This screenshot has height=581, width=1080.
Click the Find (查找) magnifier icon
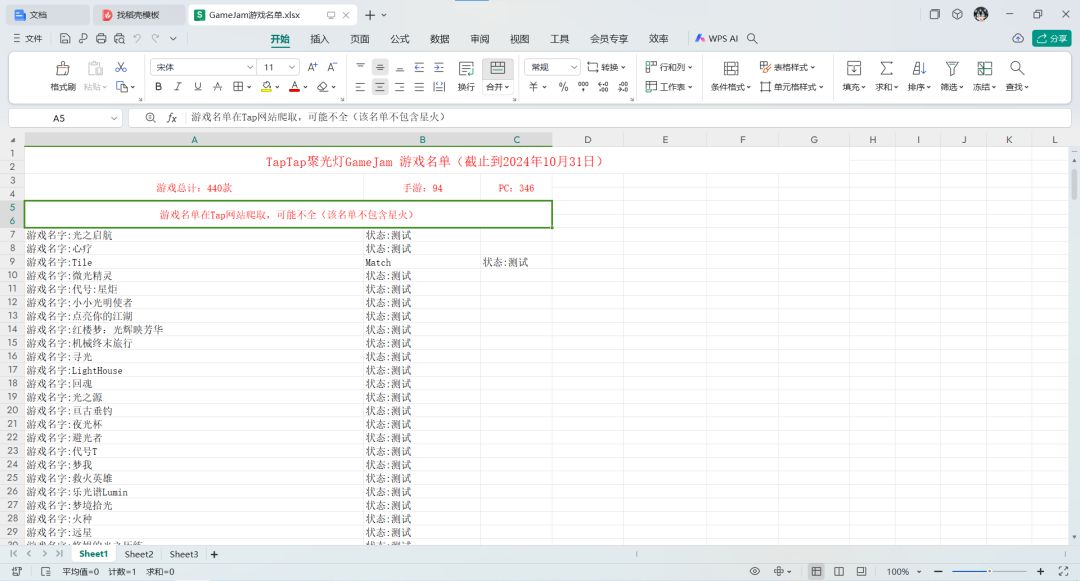point(1017,68)
